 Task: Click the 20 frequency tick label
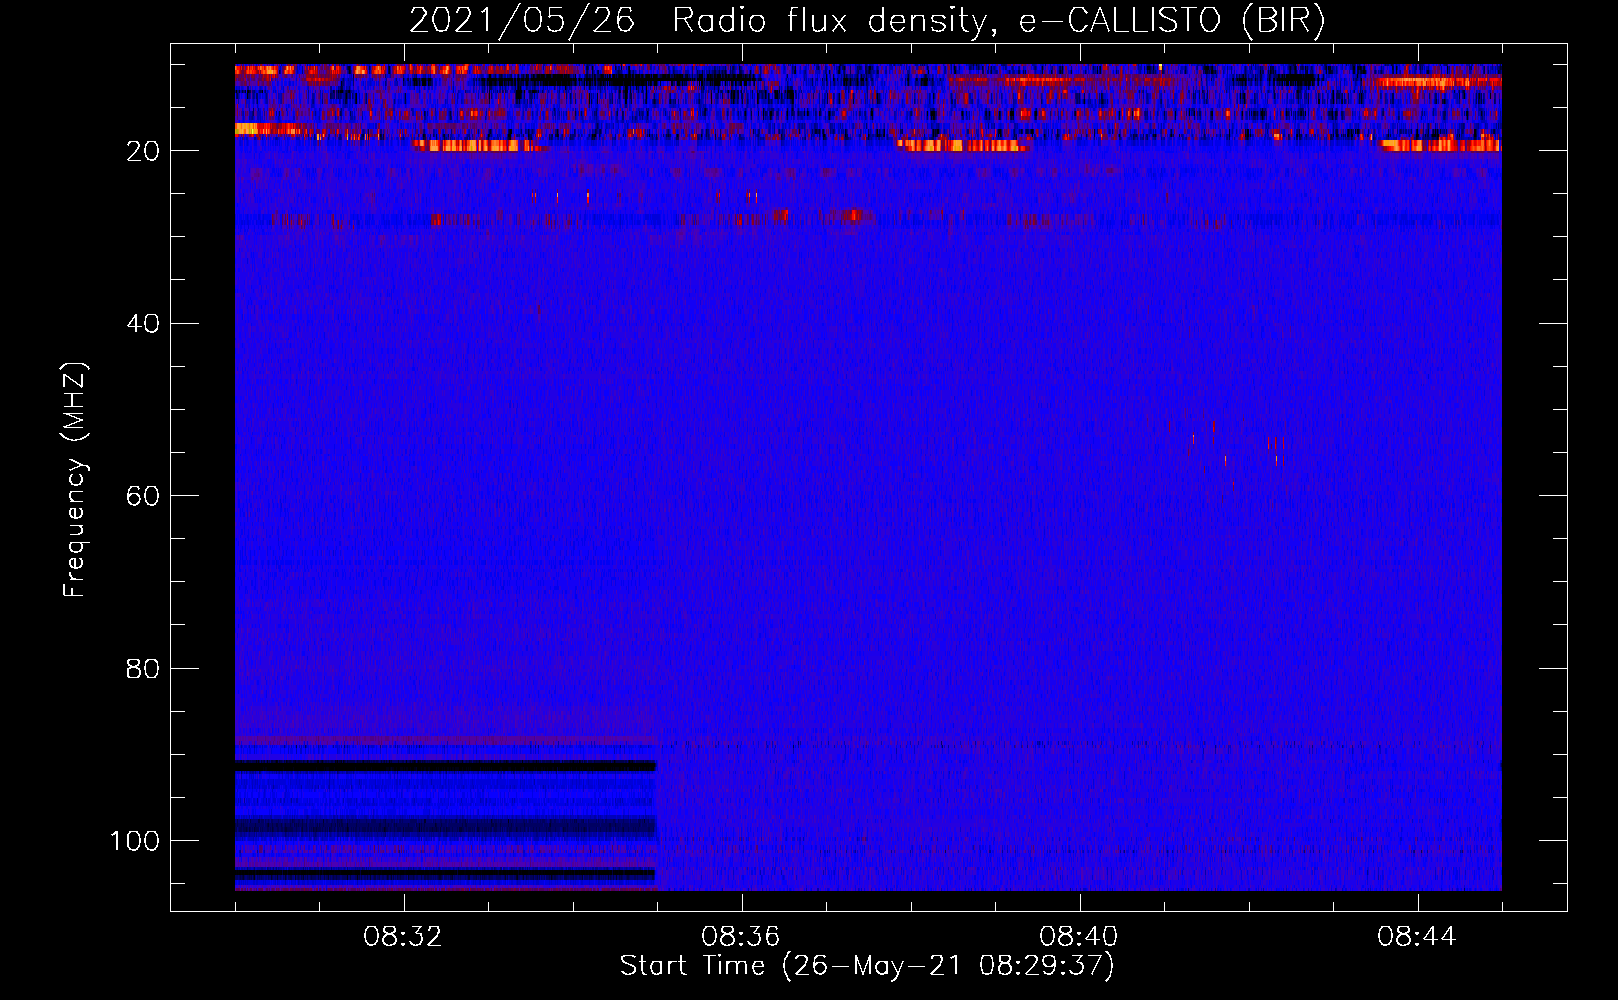[x=143, y=151]
